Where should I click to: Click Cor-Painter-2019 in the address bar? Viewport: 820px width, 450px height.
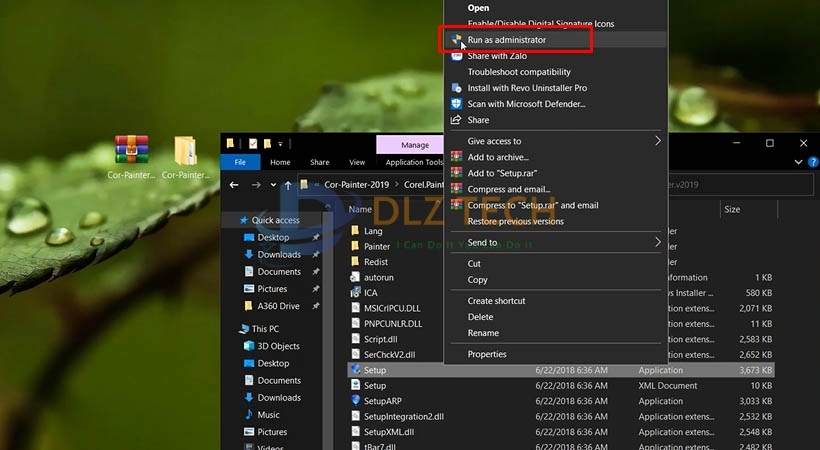(357, 185)
